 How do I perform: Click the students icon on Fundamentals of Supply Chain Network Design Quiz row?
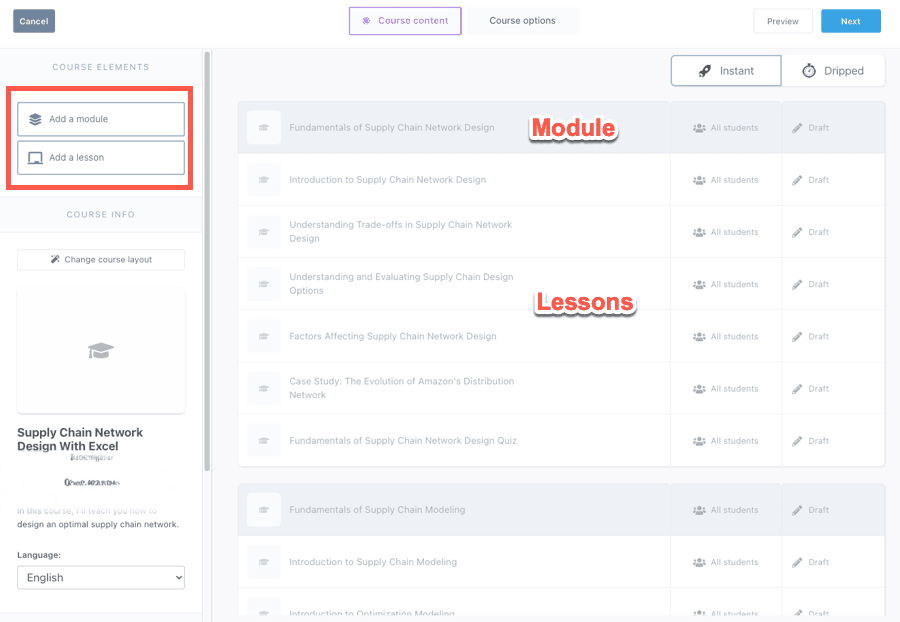pyautogui.click(x=699, y=441)
